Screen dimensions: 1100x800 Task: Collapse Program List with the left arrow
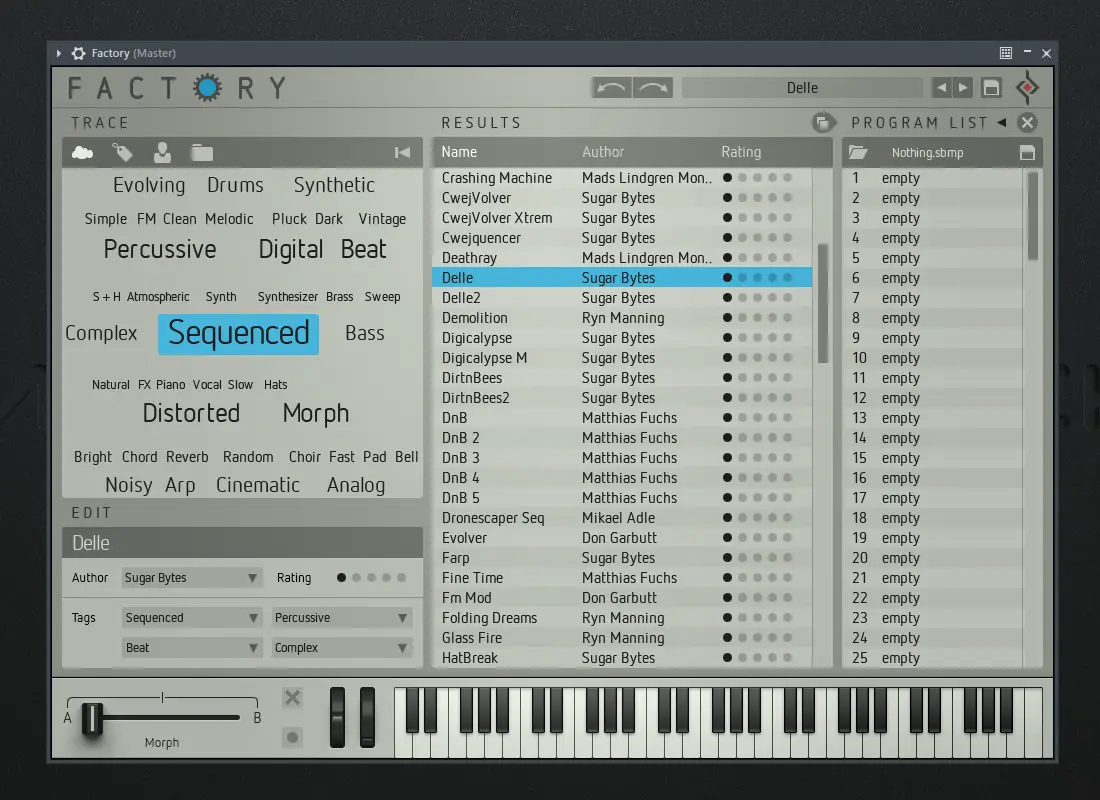click(1002, 123)
